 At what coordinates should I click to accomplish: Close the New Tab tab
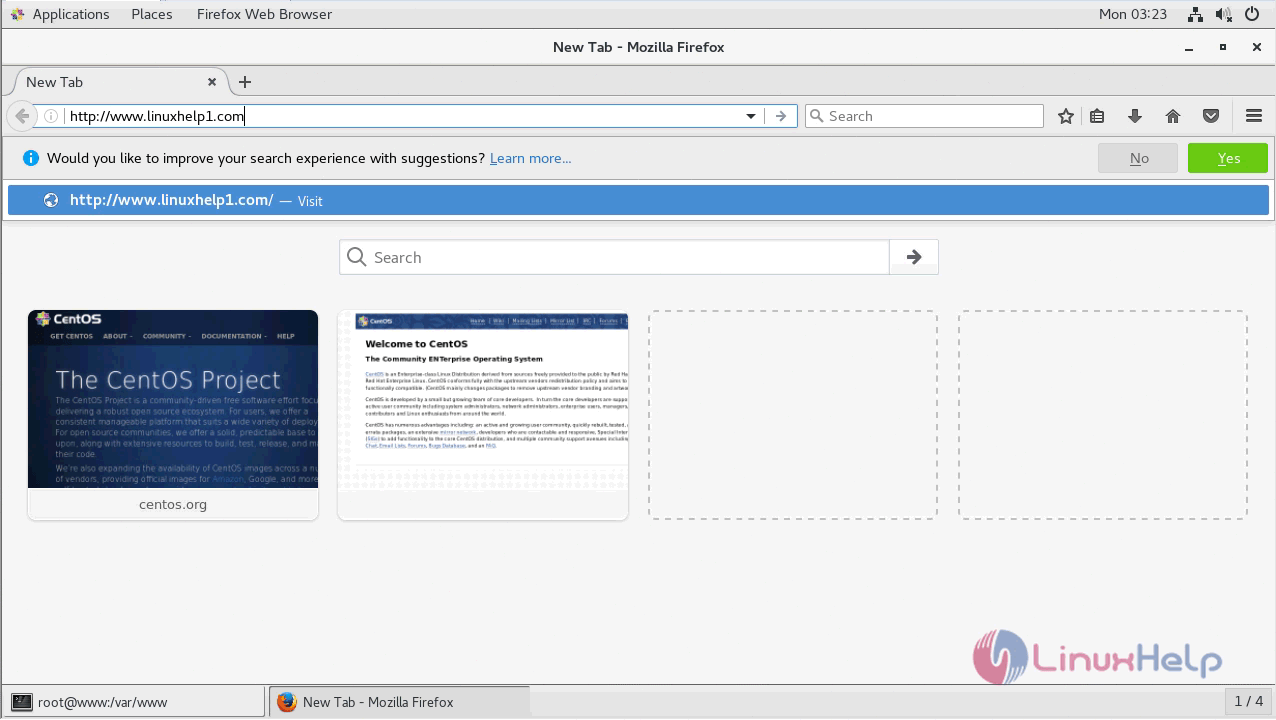click(212, 82)
